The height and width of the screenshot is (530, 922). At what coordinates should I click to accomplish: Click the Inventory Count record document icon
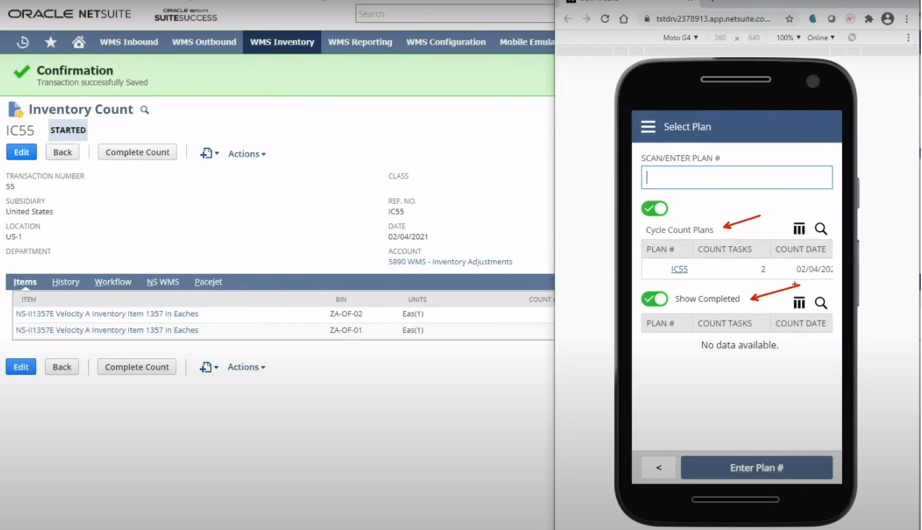pyautogui.click(x=15, y=109)
